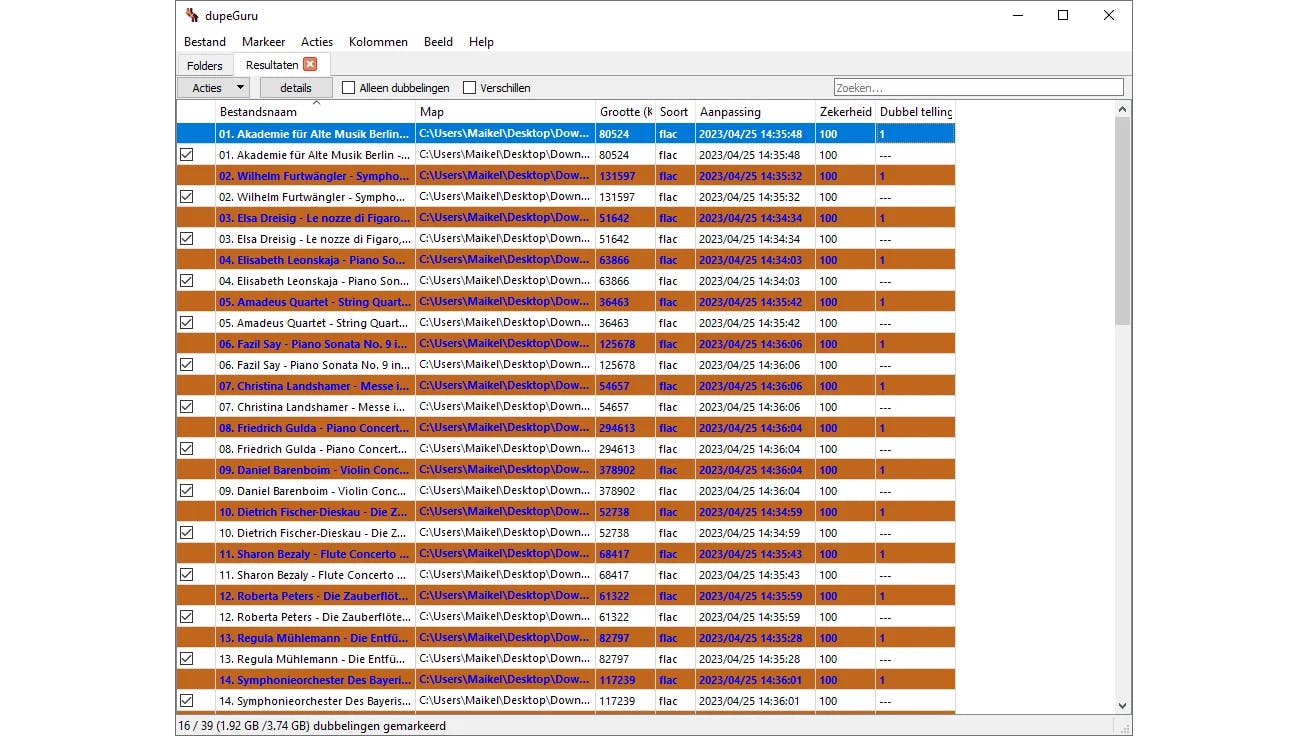Click the dupeGuru app icon in title bar

click(x=192, y=15)
